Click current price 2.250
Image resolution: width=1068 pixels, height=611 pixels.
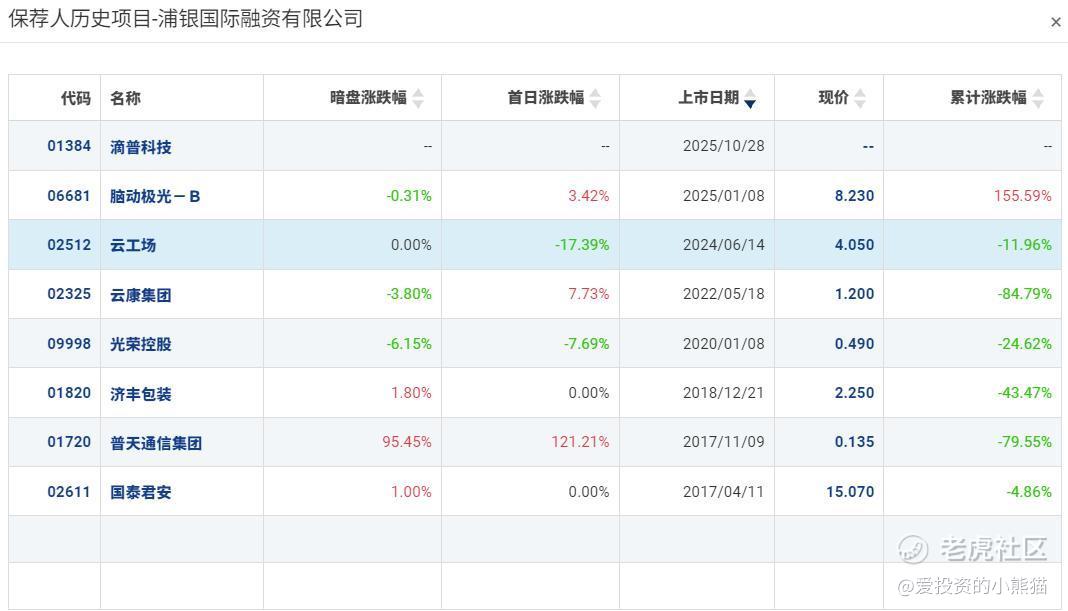pyautogui.click(x=854, y=392)
